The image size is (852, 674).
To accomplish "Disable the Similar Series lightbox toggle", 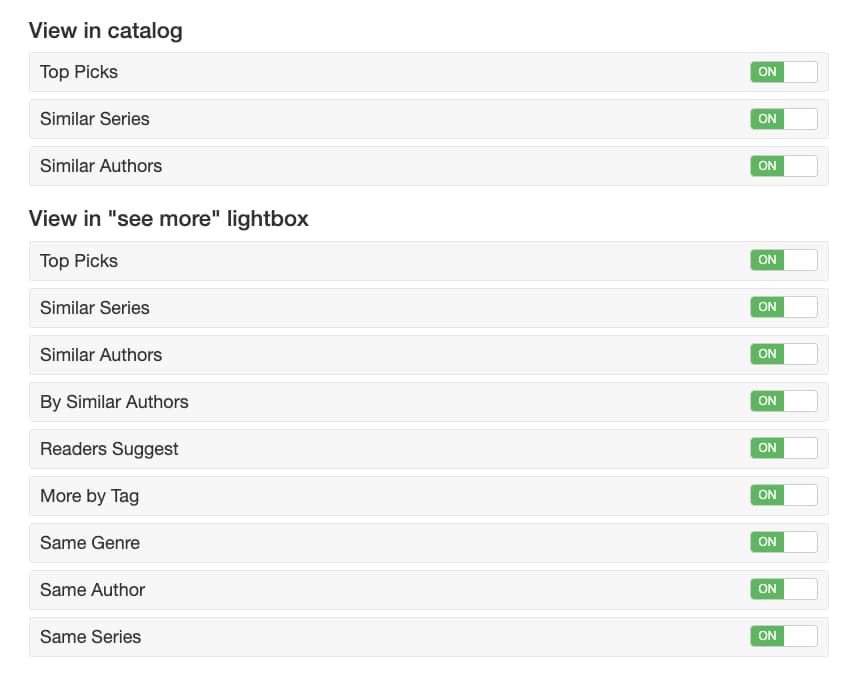I will [x=783, y=307].
